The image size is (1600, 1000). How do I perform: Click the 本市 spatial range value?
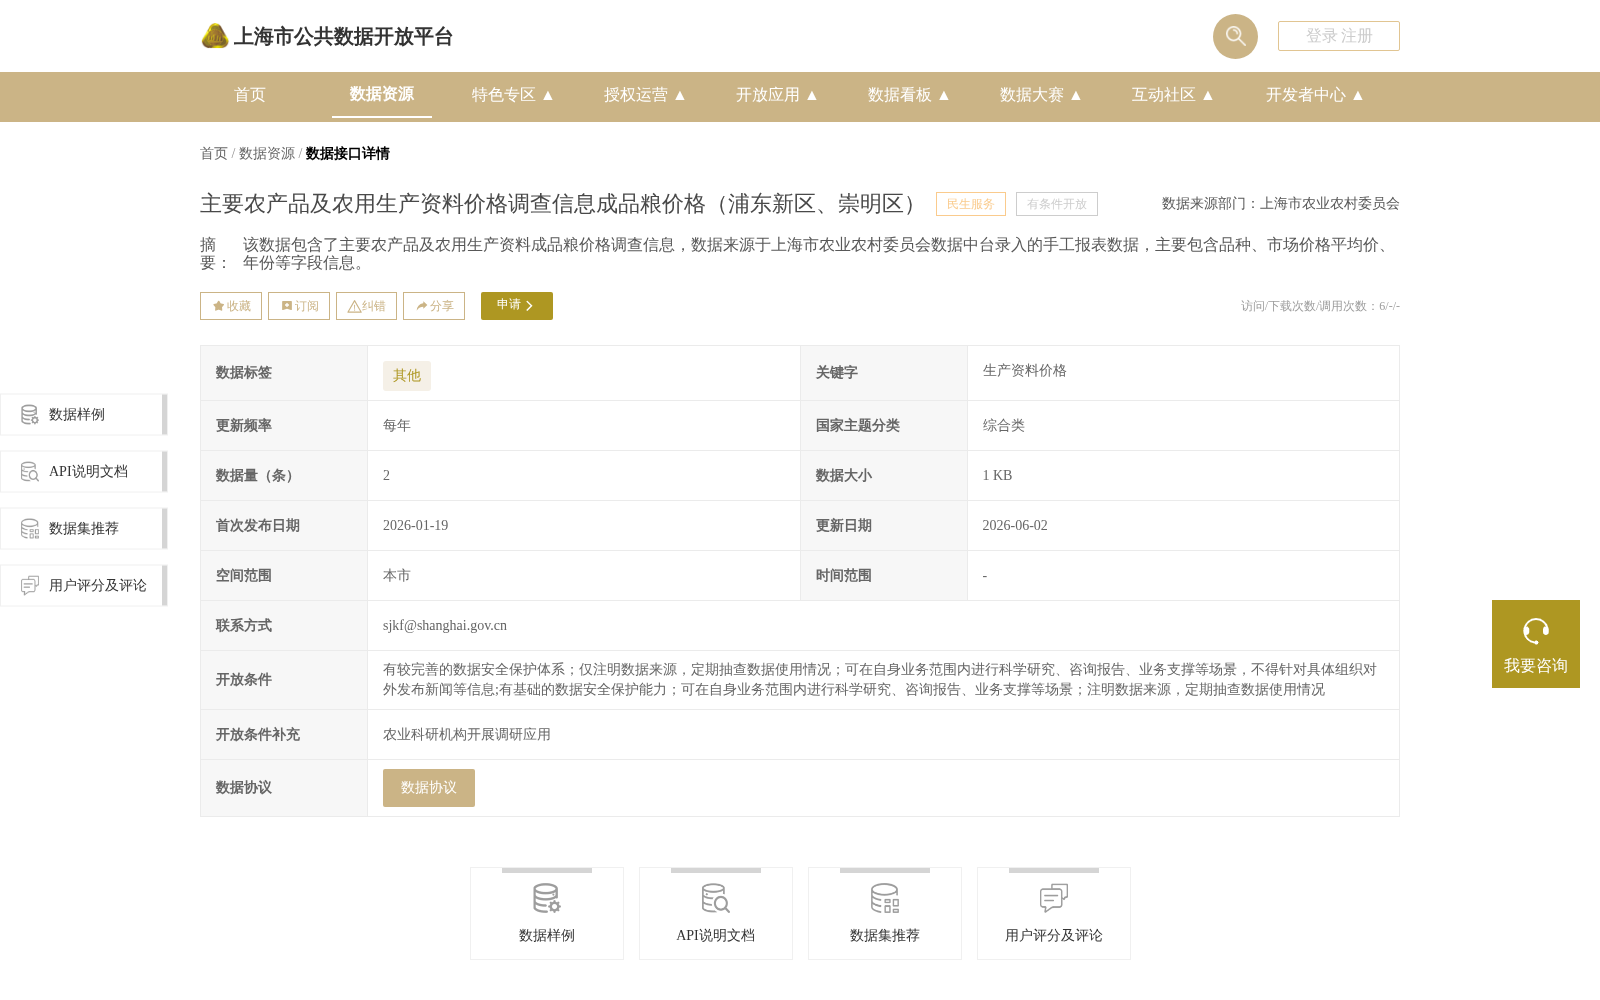pos(397,576)
